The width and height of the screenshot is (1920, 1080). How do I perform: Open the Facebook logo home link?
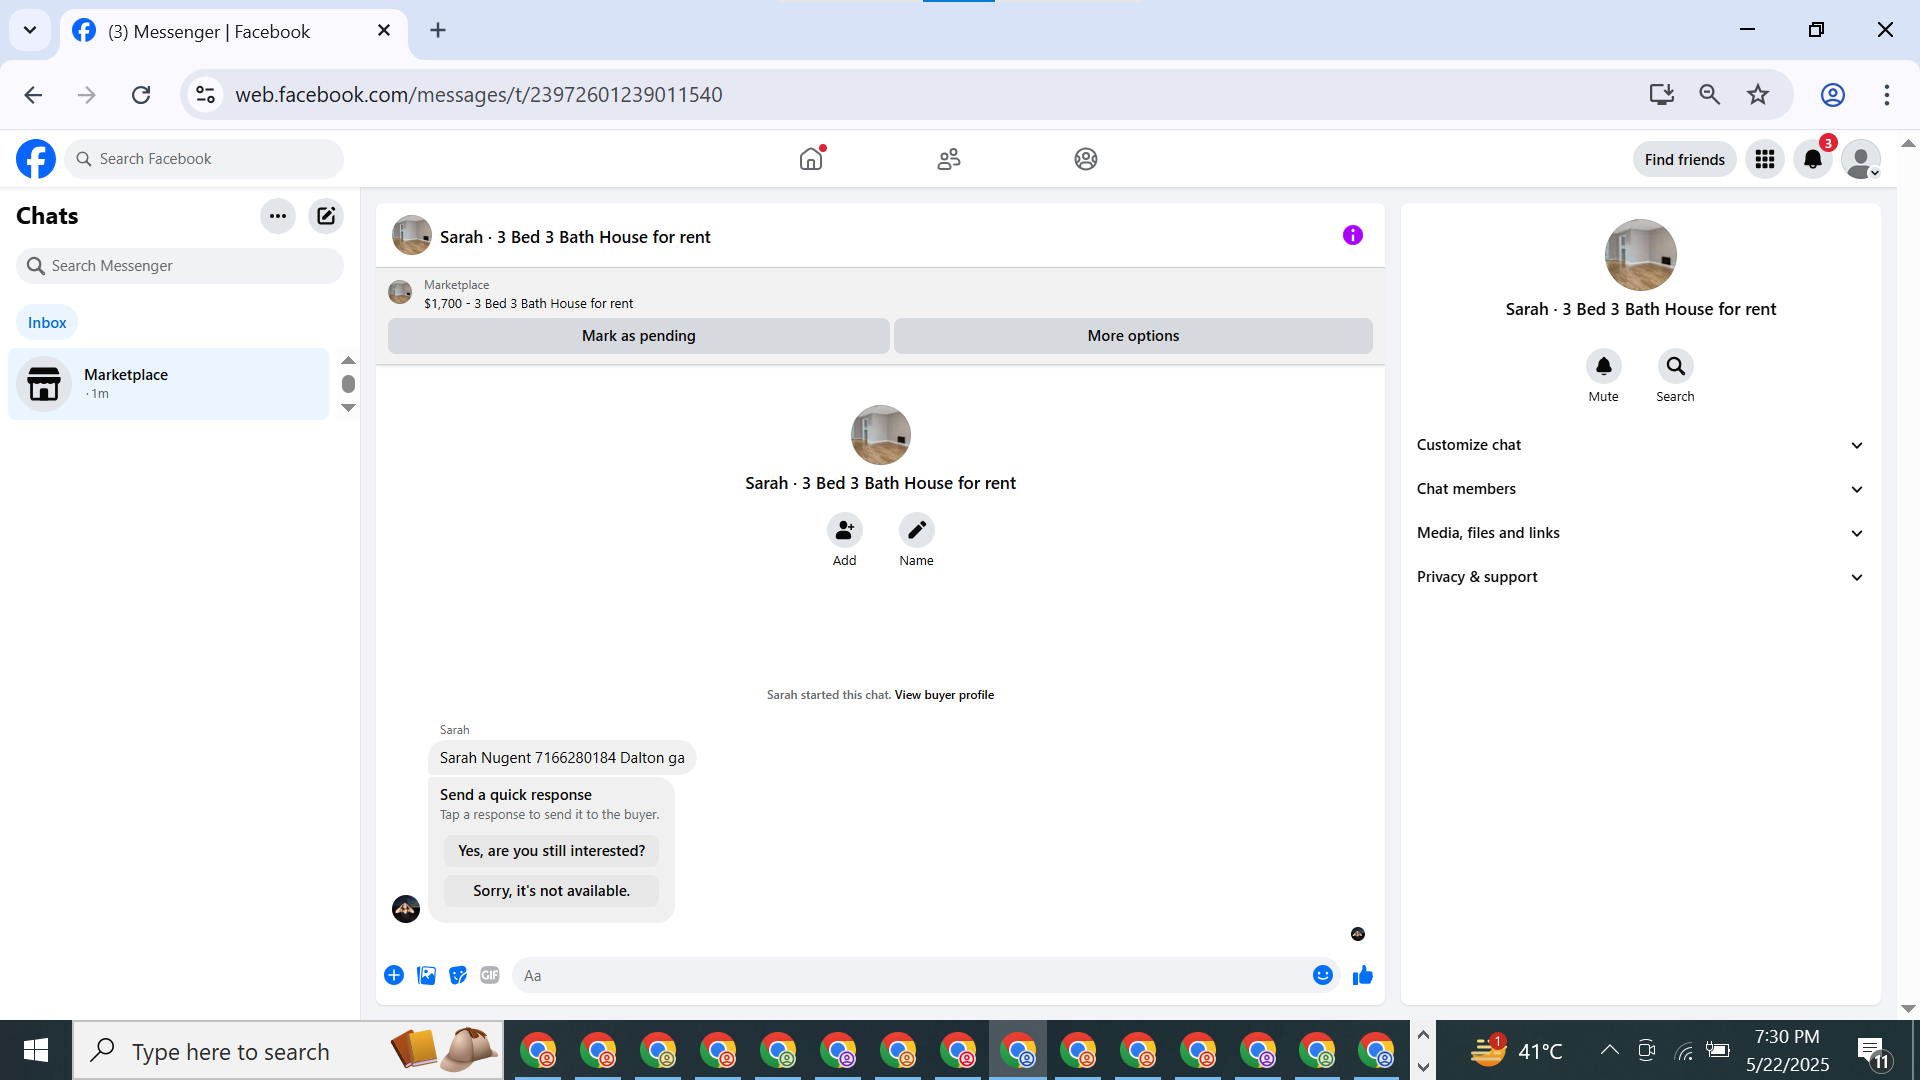[36, 159]
